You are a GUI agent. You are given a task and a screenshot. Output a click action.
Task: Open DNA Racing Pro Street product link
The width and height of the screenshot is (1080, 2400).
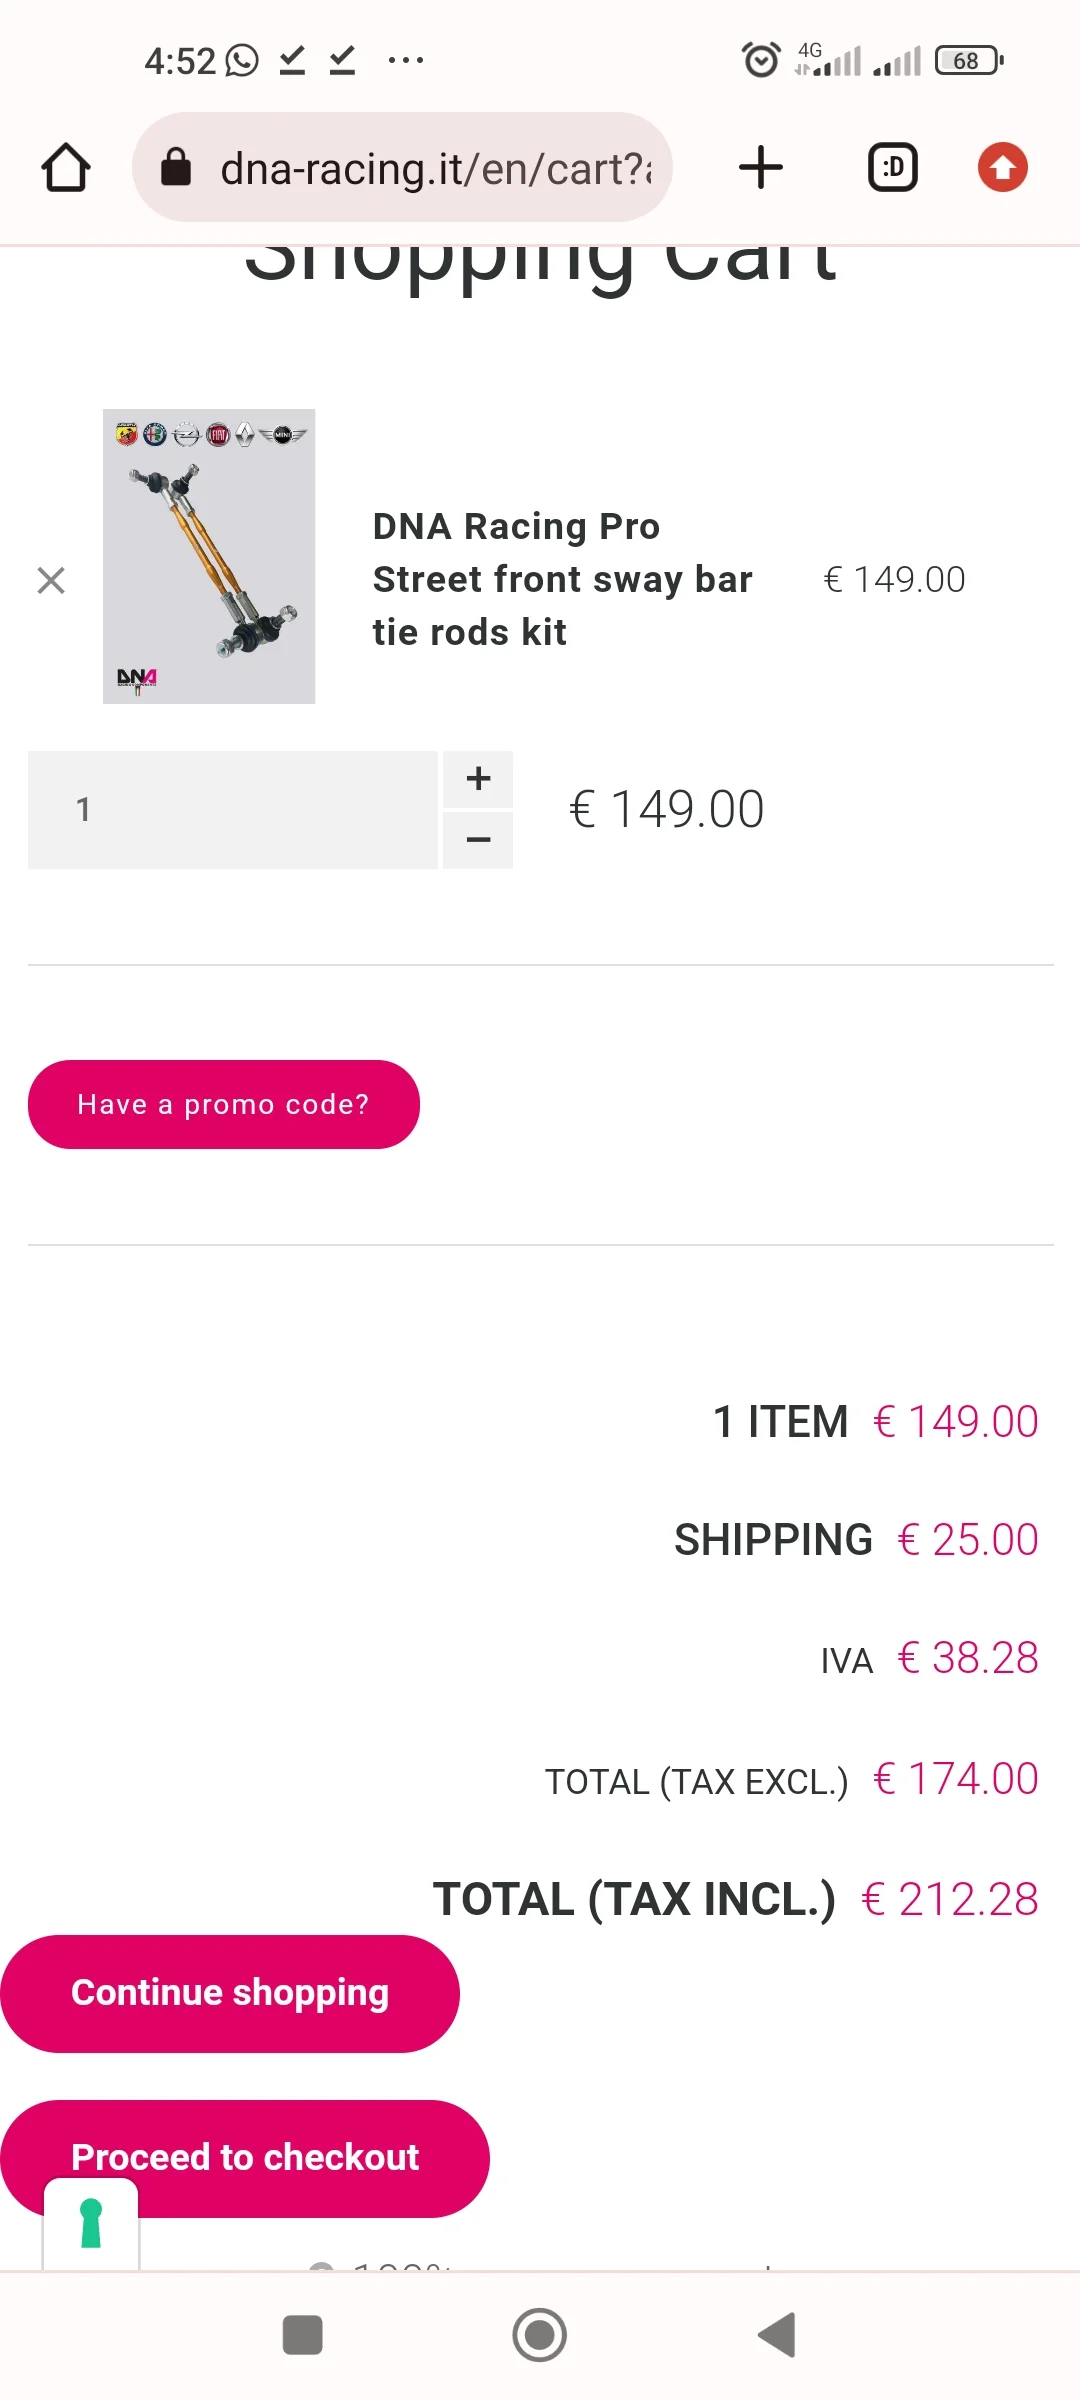562,579
